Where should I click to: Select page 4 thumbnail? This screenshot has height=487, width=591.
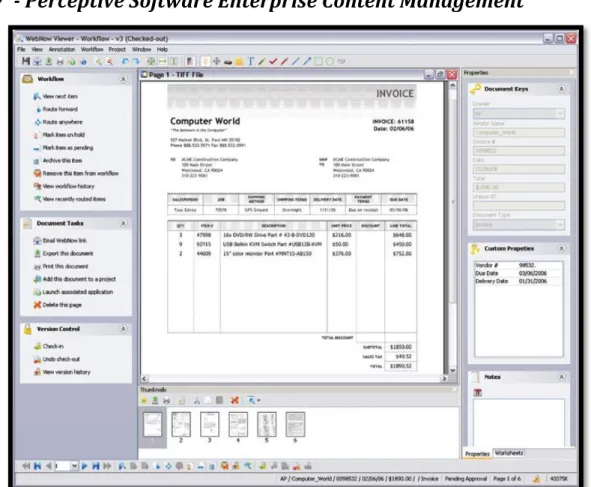click(238, 425)
